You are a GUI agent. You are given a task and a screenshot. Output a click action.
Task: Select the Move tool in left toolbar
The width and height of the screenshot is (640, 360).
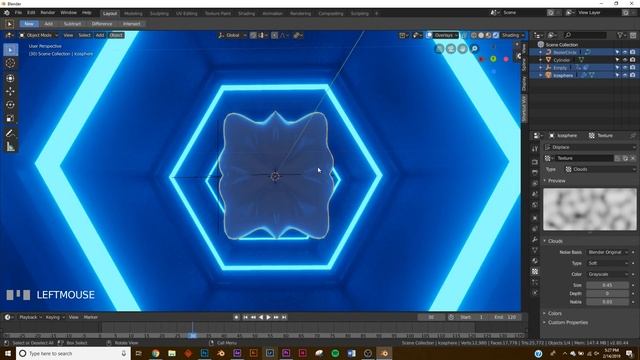11,91
